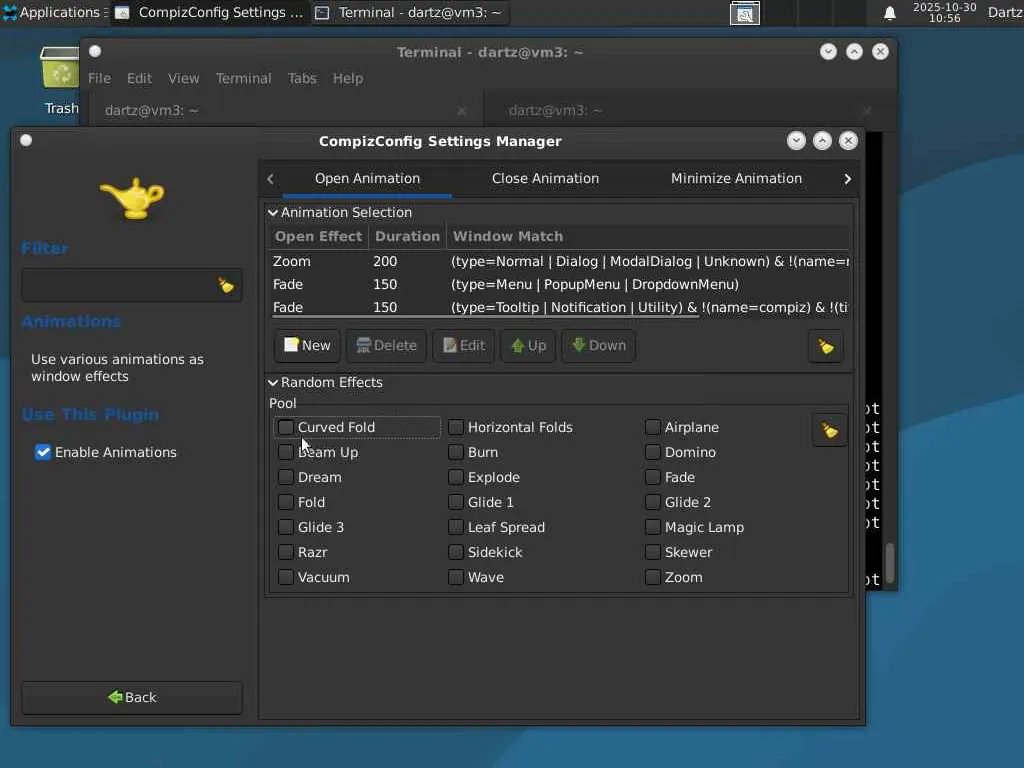
Task: Tick the Explode checkbox
Action: [x=456, y=477]
